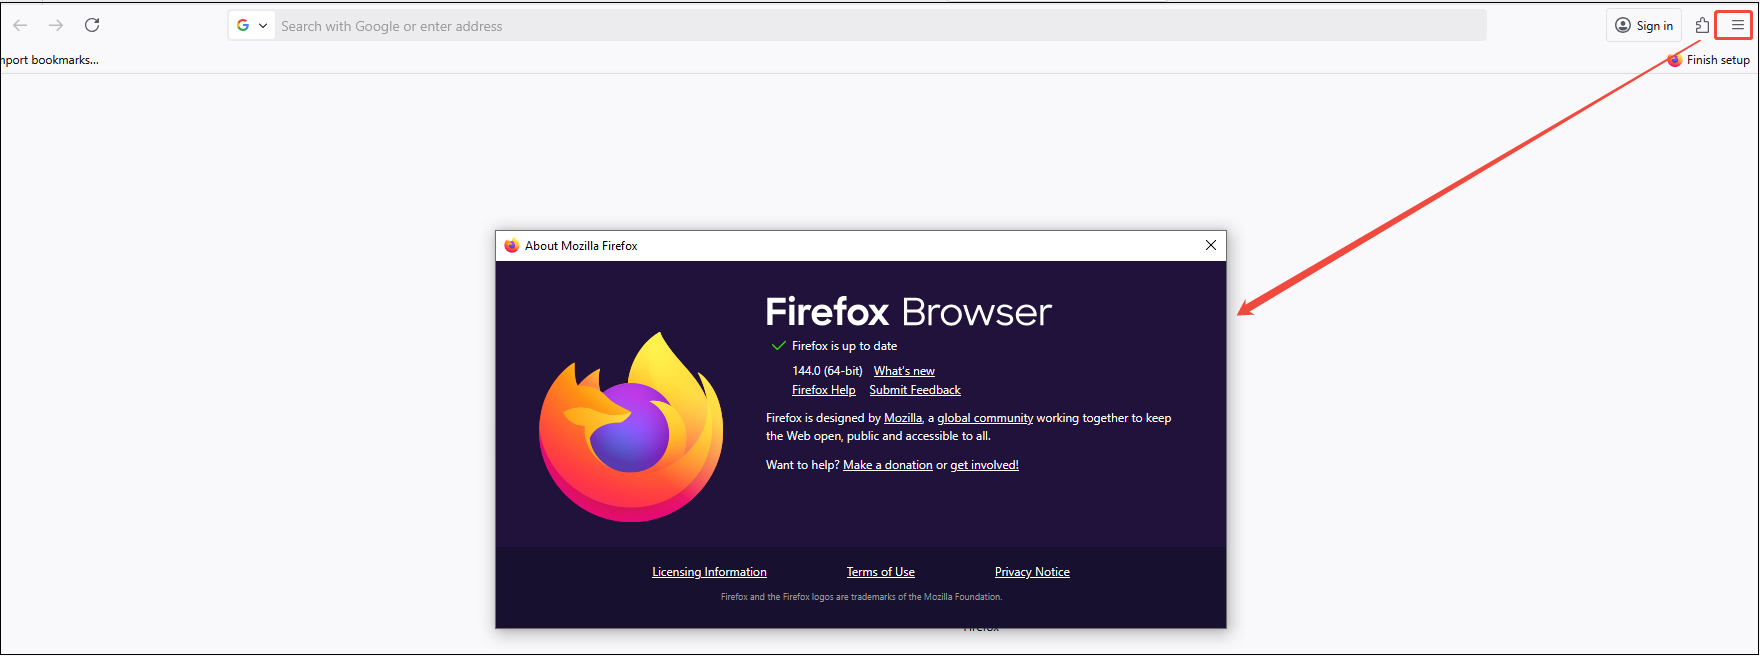
Task: Open the Firefox hamburger application menu
Action: [x=1737, y=25]
